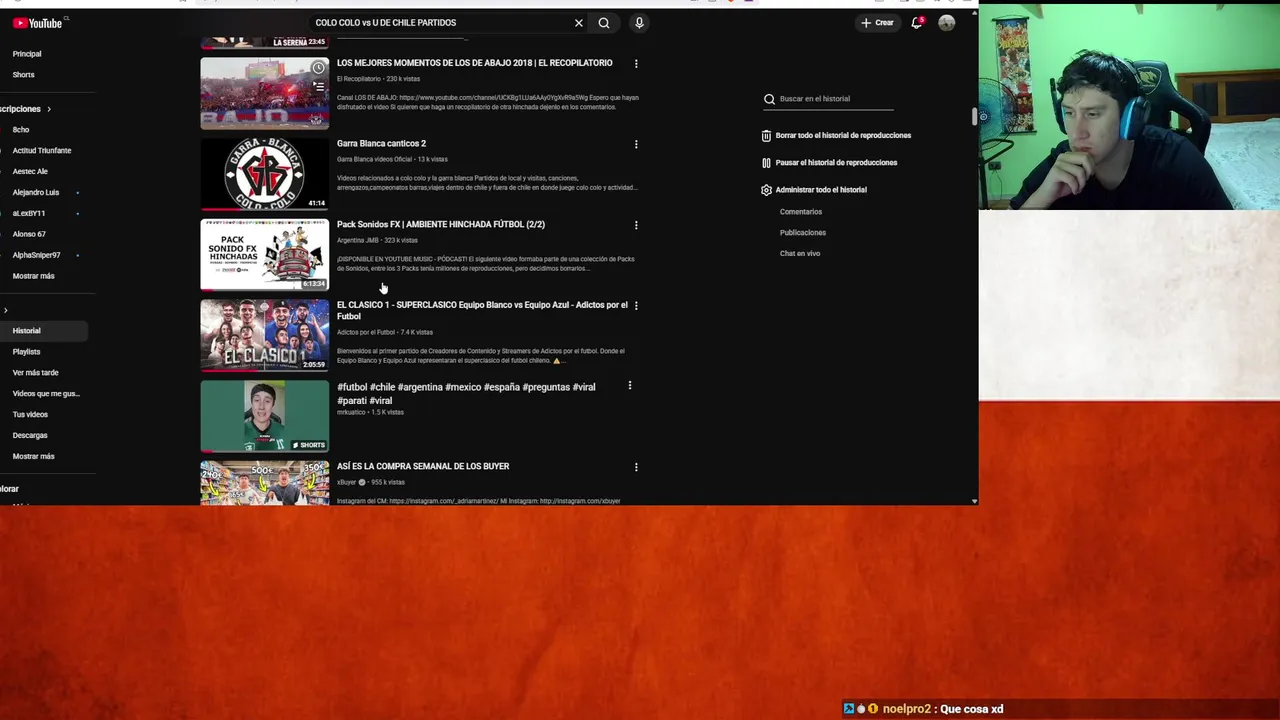
Task: Open title Así es la compra semanal
Action: [x=423, y=467]
